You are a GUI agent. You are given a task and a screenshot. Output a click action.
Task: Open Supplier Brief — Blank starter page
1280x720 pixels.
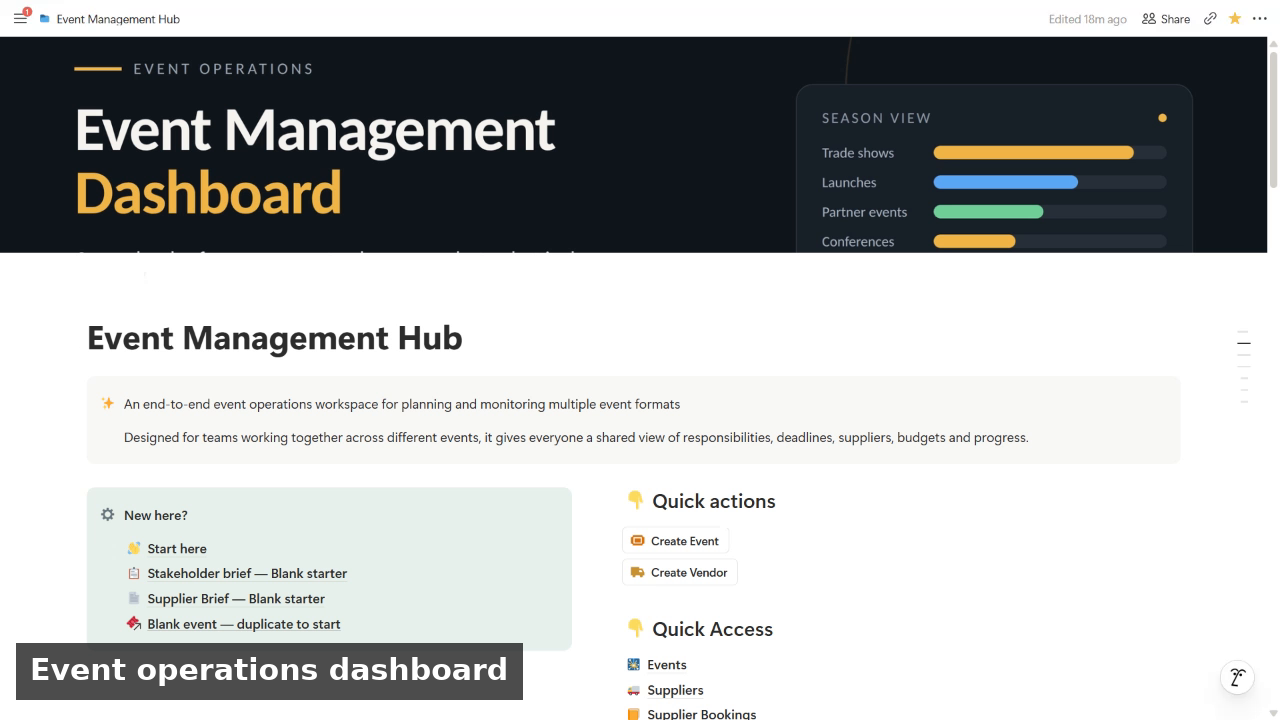[x=226, y=598]
